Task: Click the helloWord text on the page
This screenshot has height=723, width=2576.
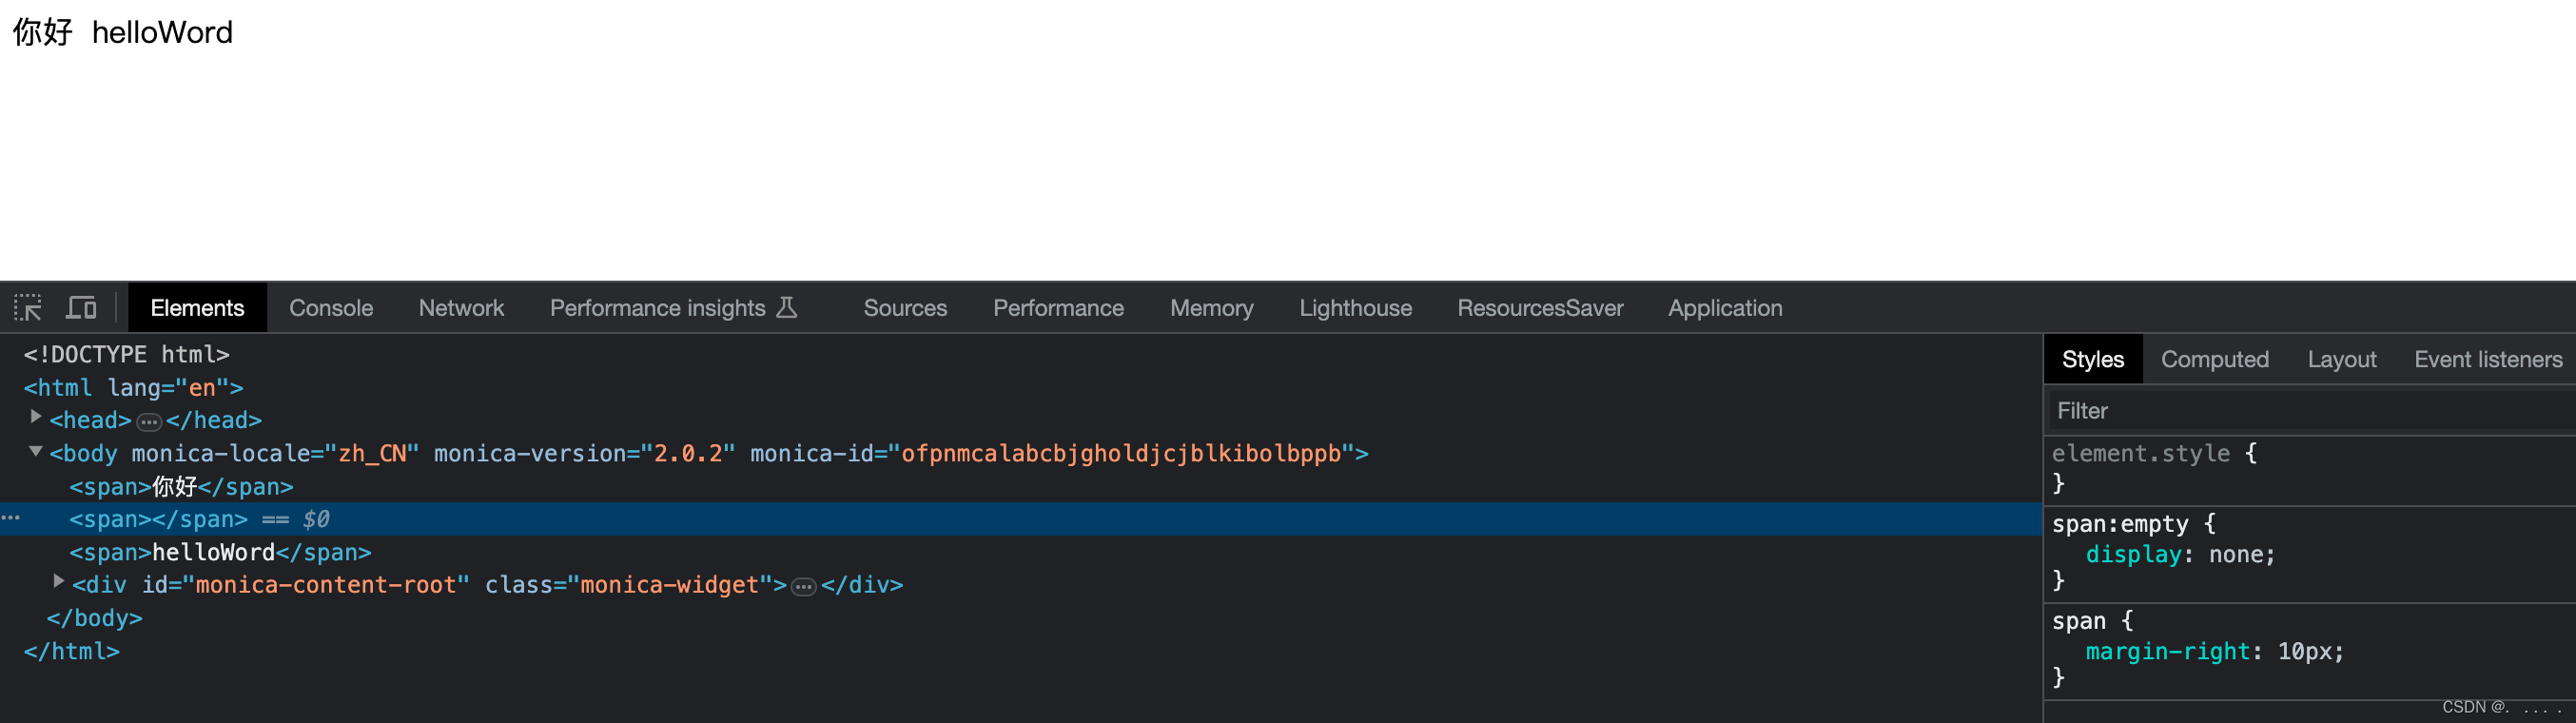Action: pos(162,32)
